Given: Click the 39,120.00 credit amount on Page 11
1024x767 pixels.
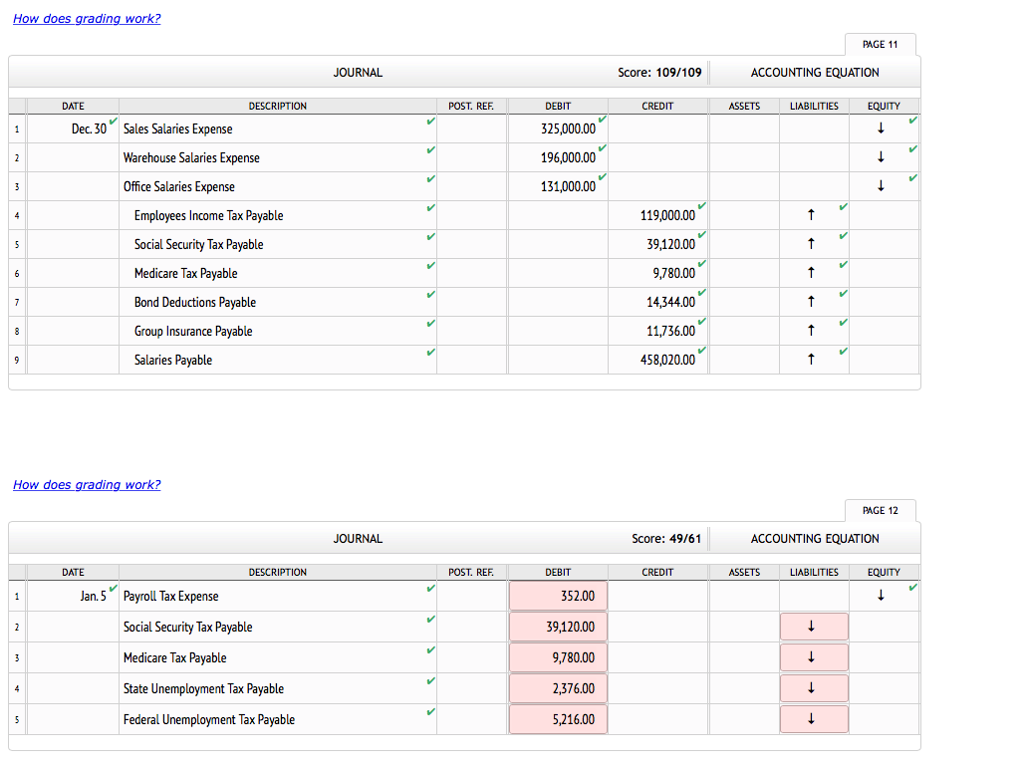Looking at the screenshot, I should (x=671, y=244).
